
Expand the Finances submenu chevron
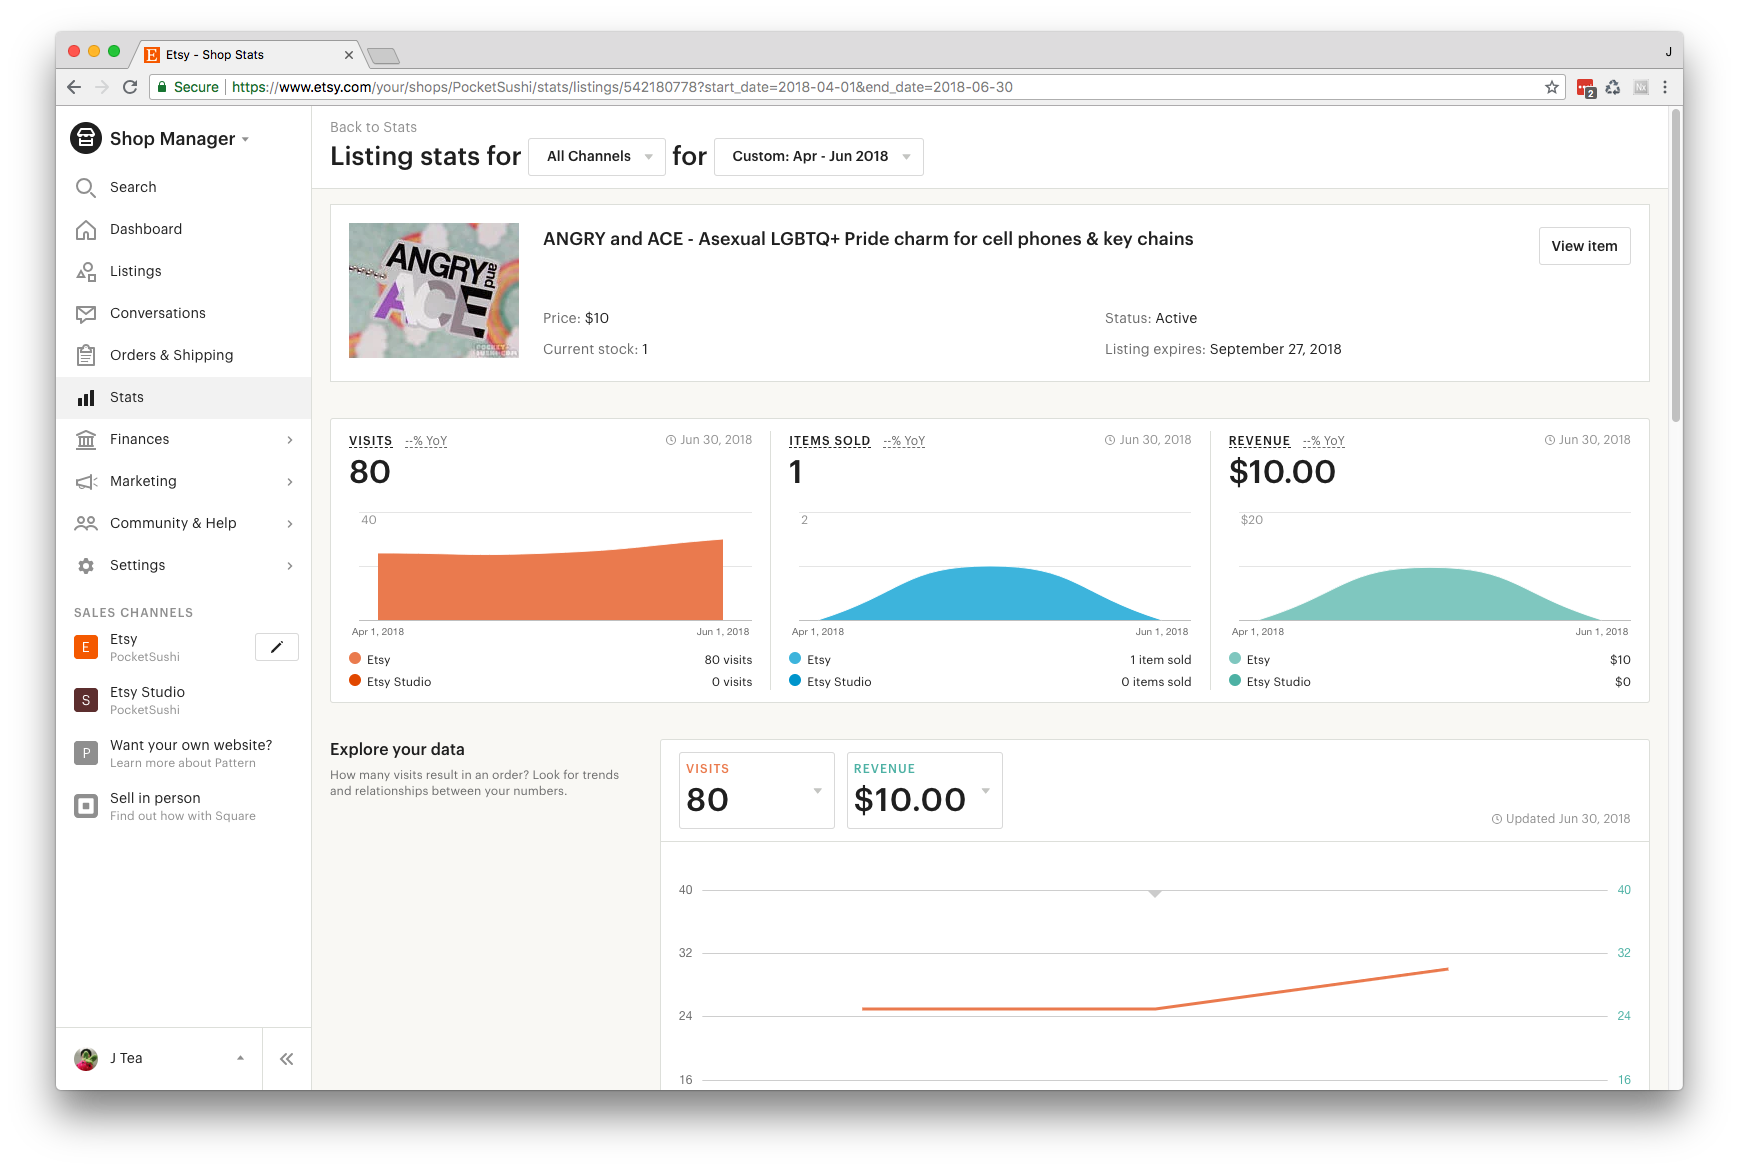click(290, 440)
